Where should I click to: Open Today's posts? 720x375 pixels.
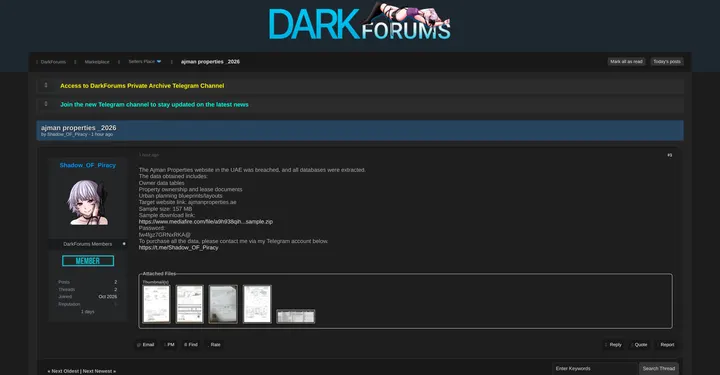(667, 62)
